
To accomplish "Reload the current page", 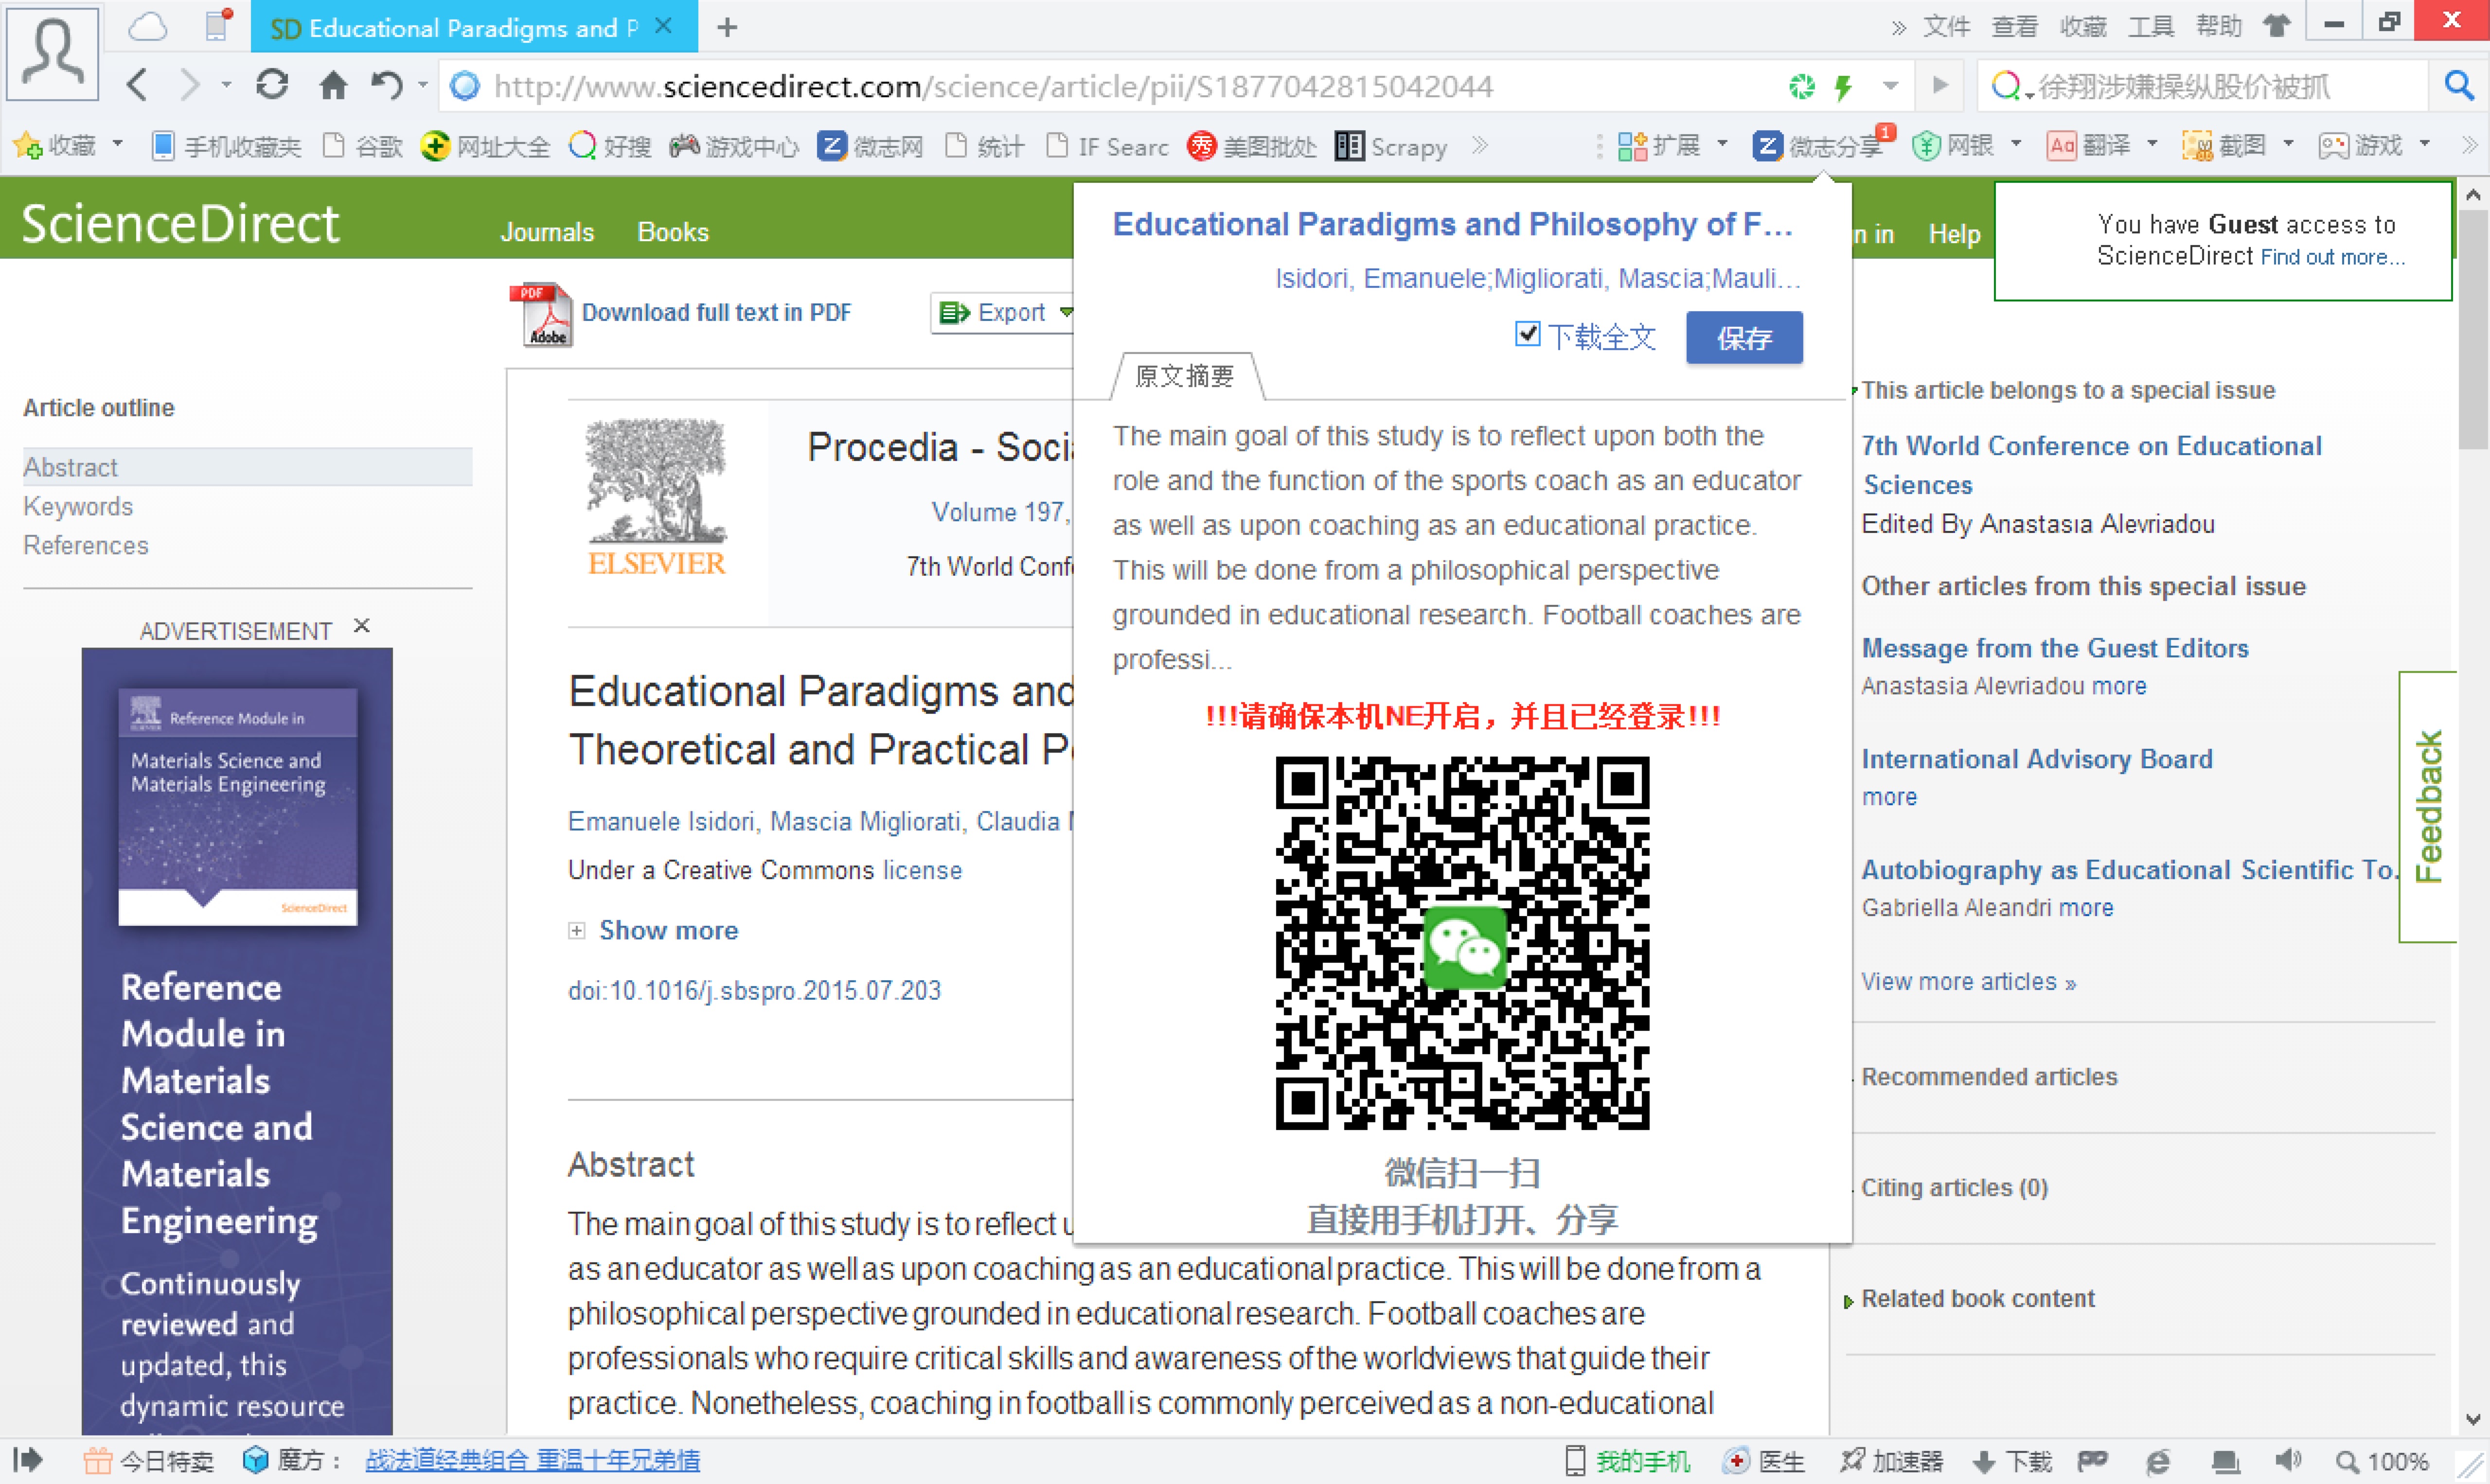I will pyautogui.click(x=272, y=85).
